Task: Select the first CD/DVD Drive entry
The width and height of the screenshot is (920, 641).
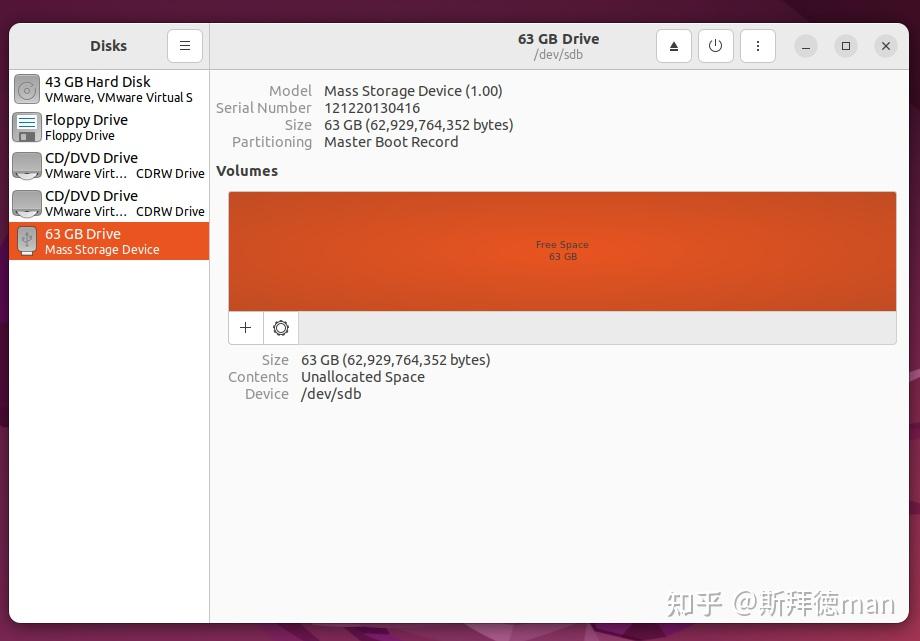Action: tap(109, 165)
